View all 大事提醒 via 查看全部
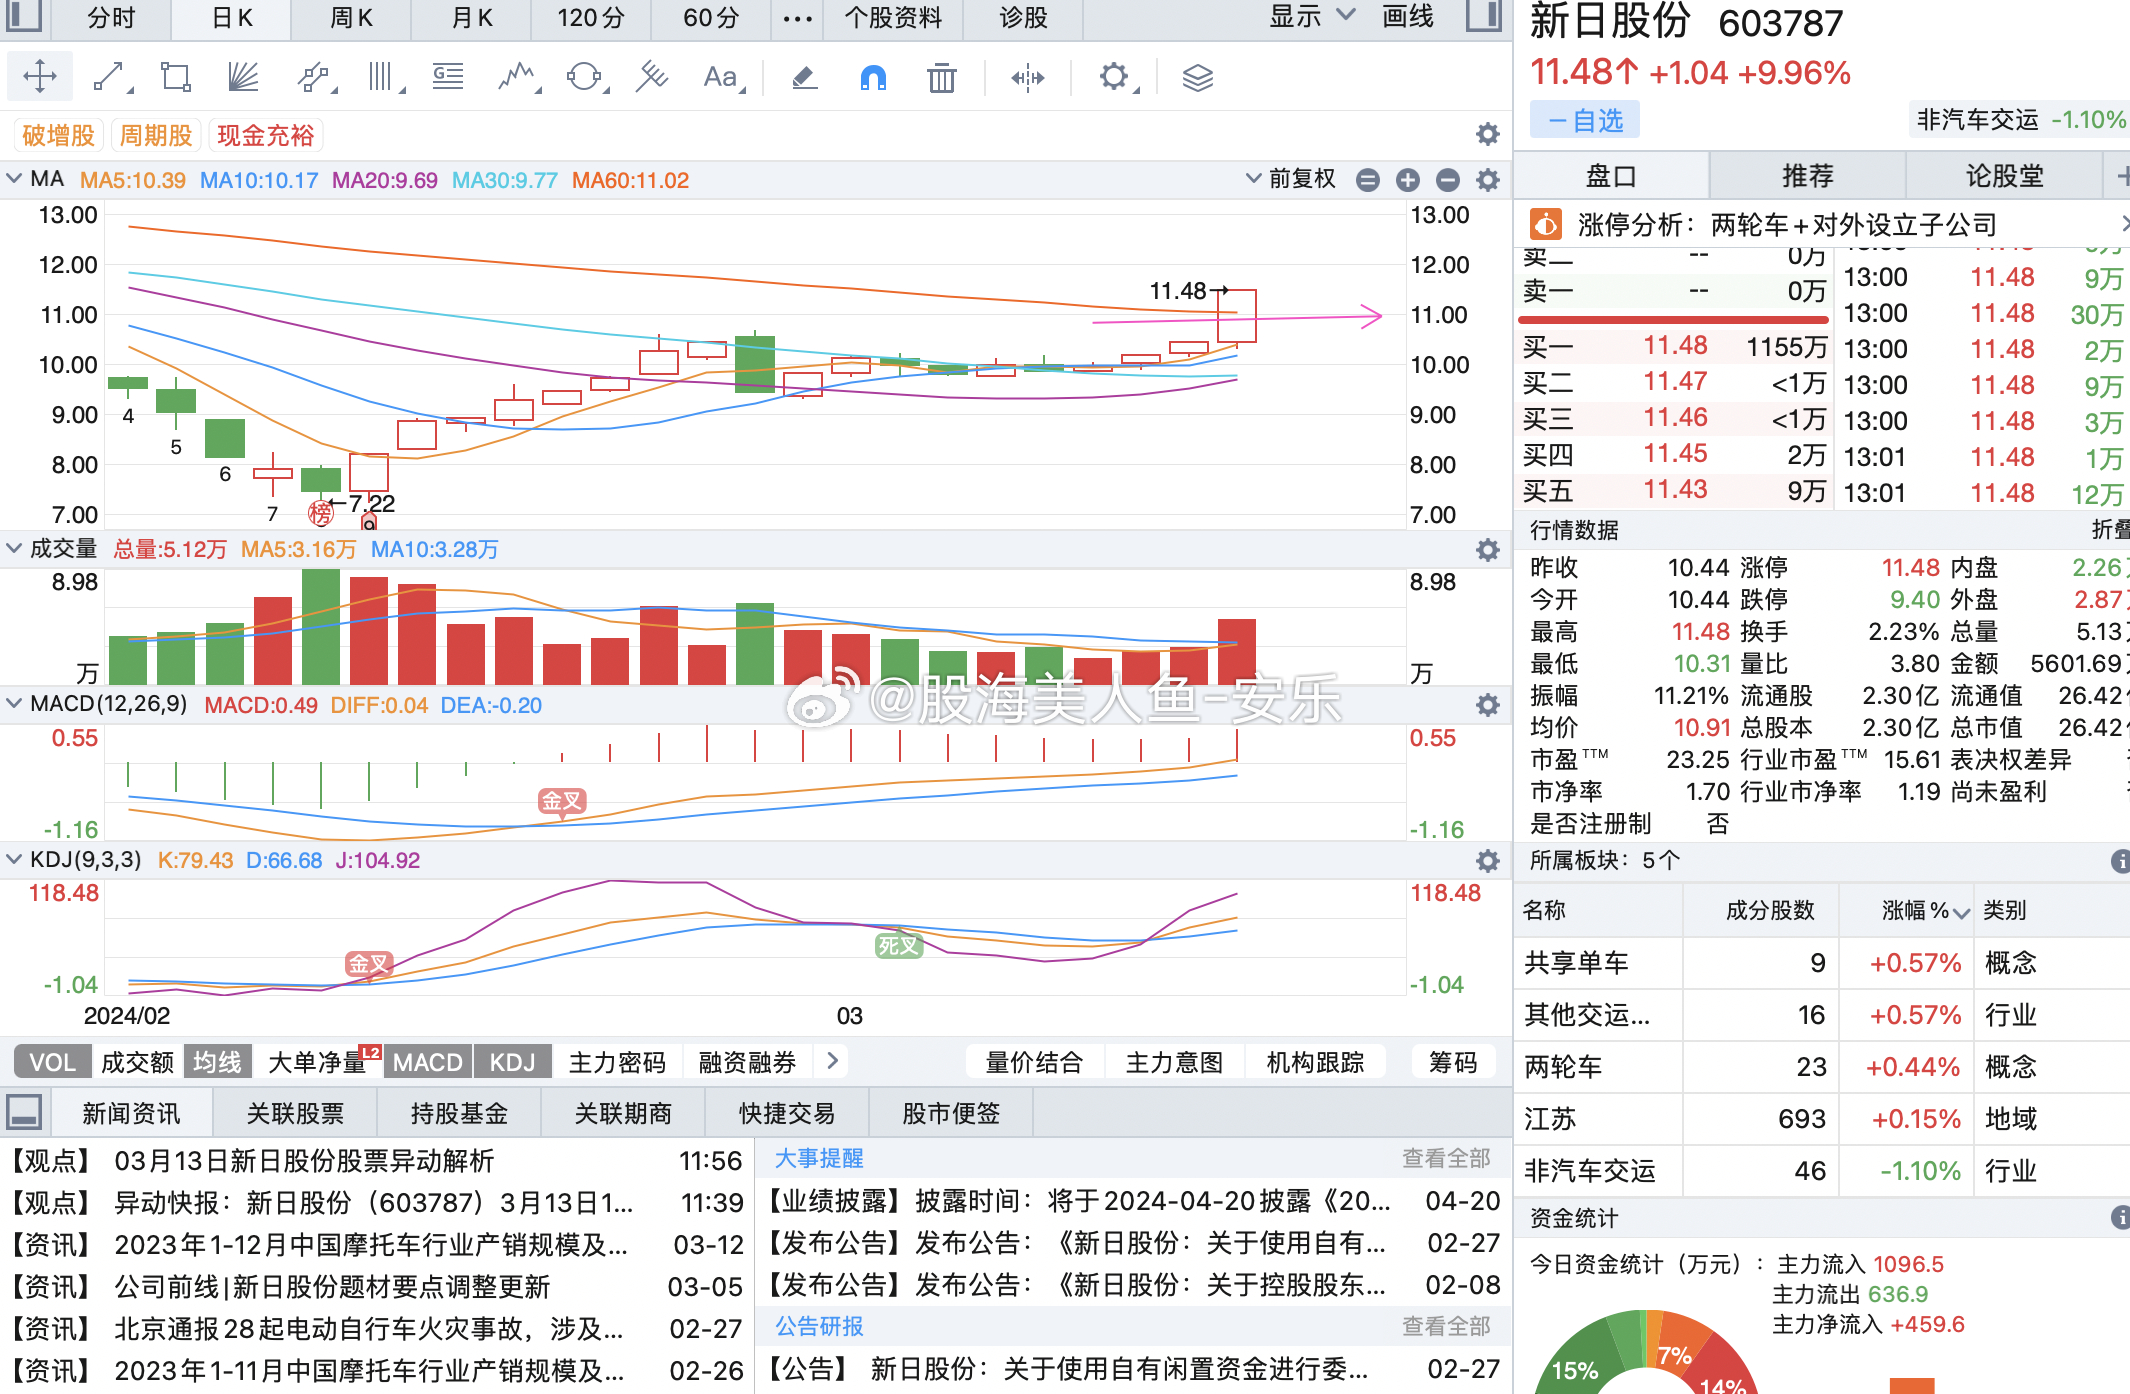Image resolution: width=2130 pixels, height=1394 pixels. point(1446,1158)
